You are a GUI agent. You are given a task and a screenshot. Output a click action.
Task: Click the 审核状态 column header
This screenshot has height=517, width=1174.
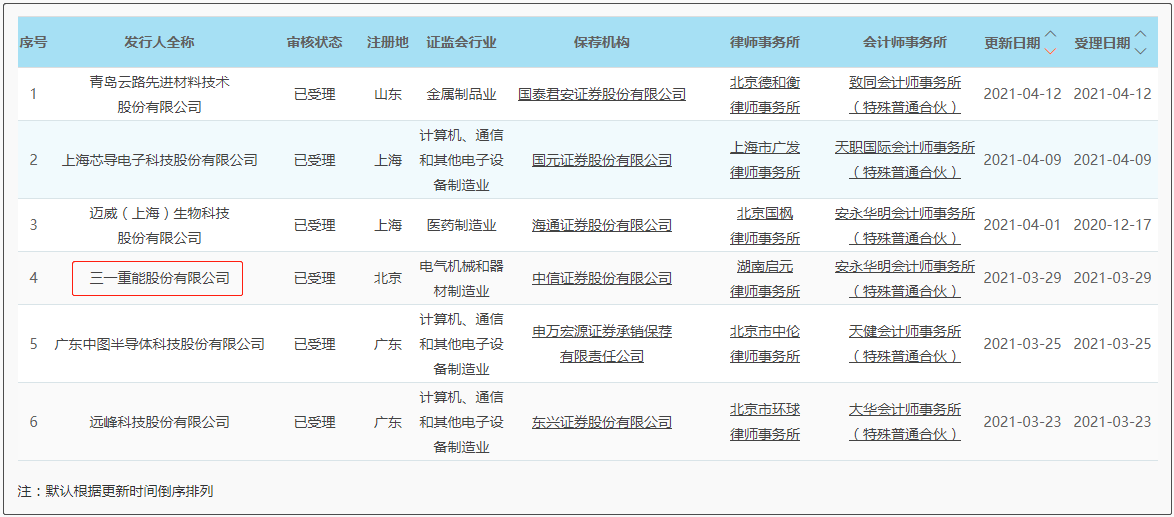314,43
